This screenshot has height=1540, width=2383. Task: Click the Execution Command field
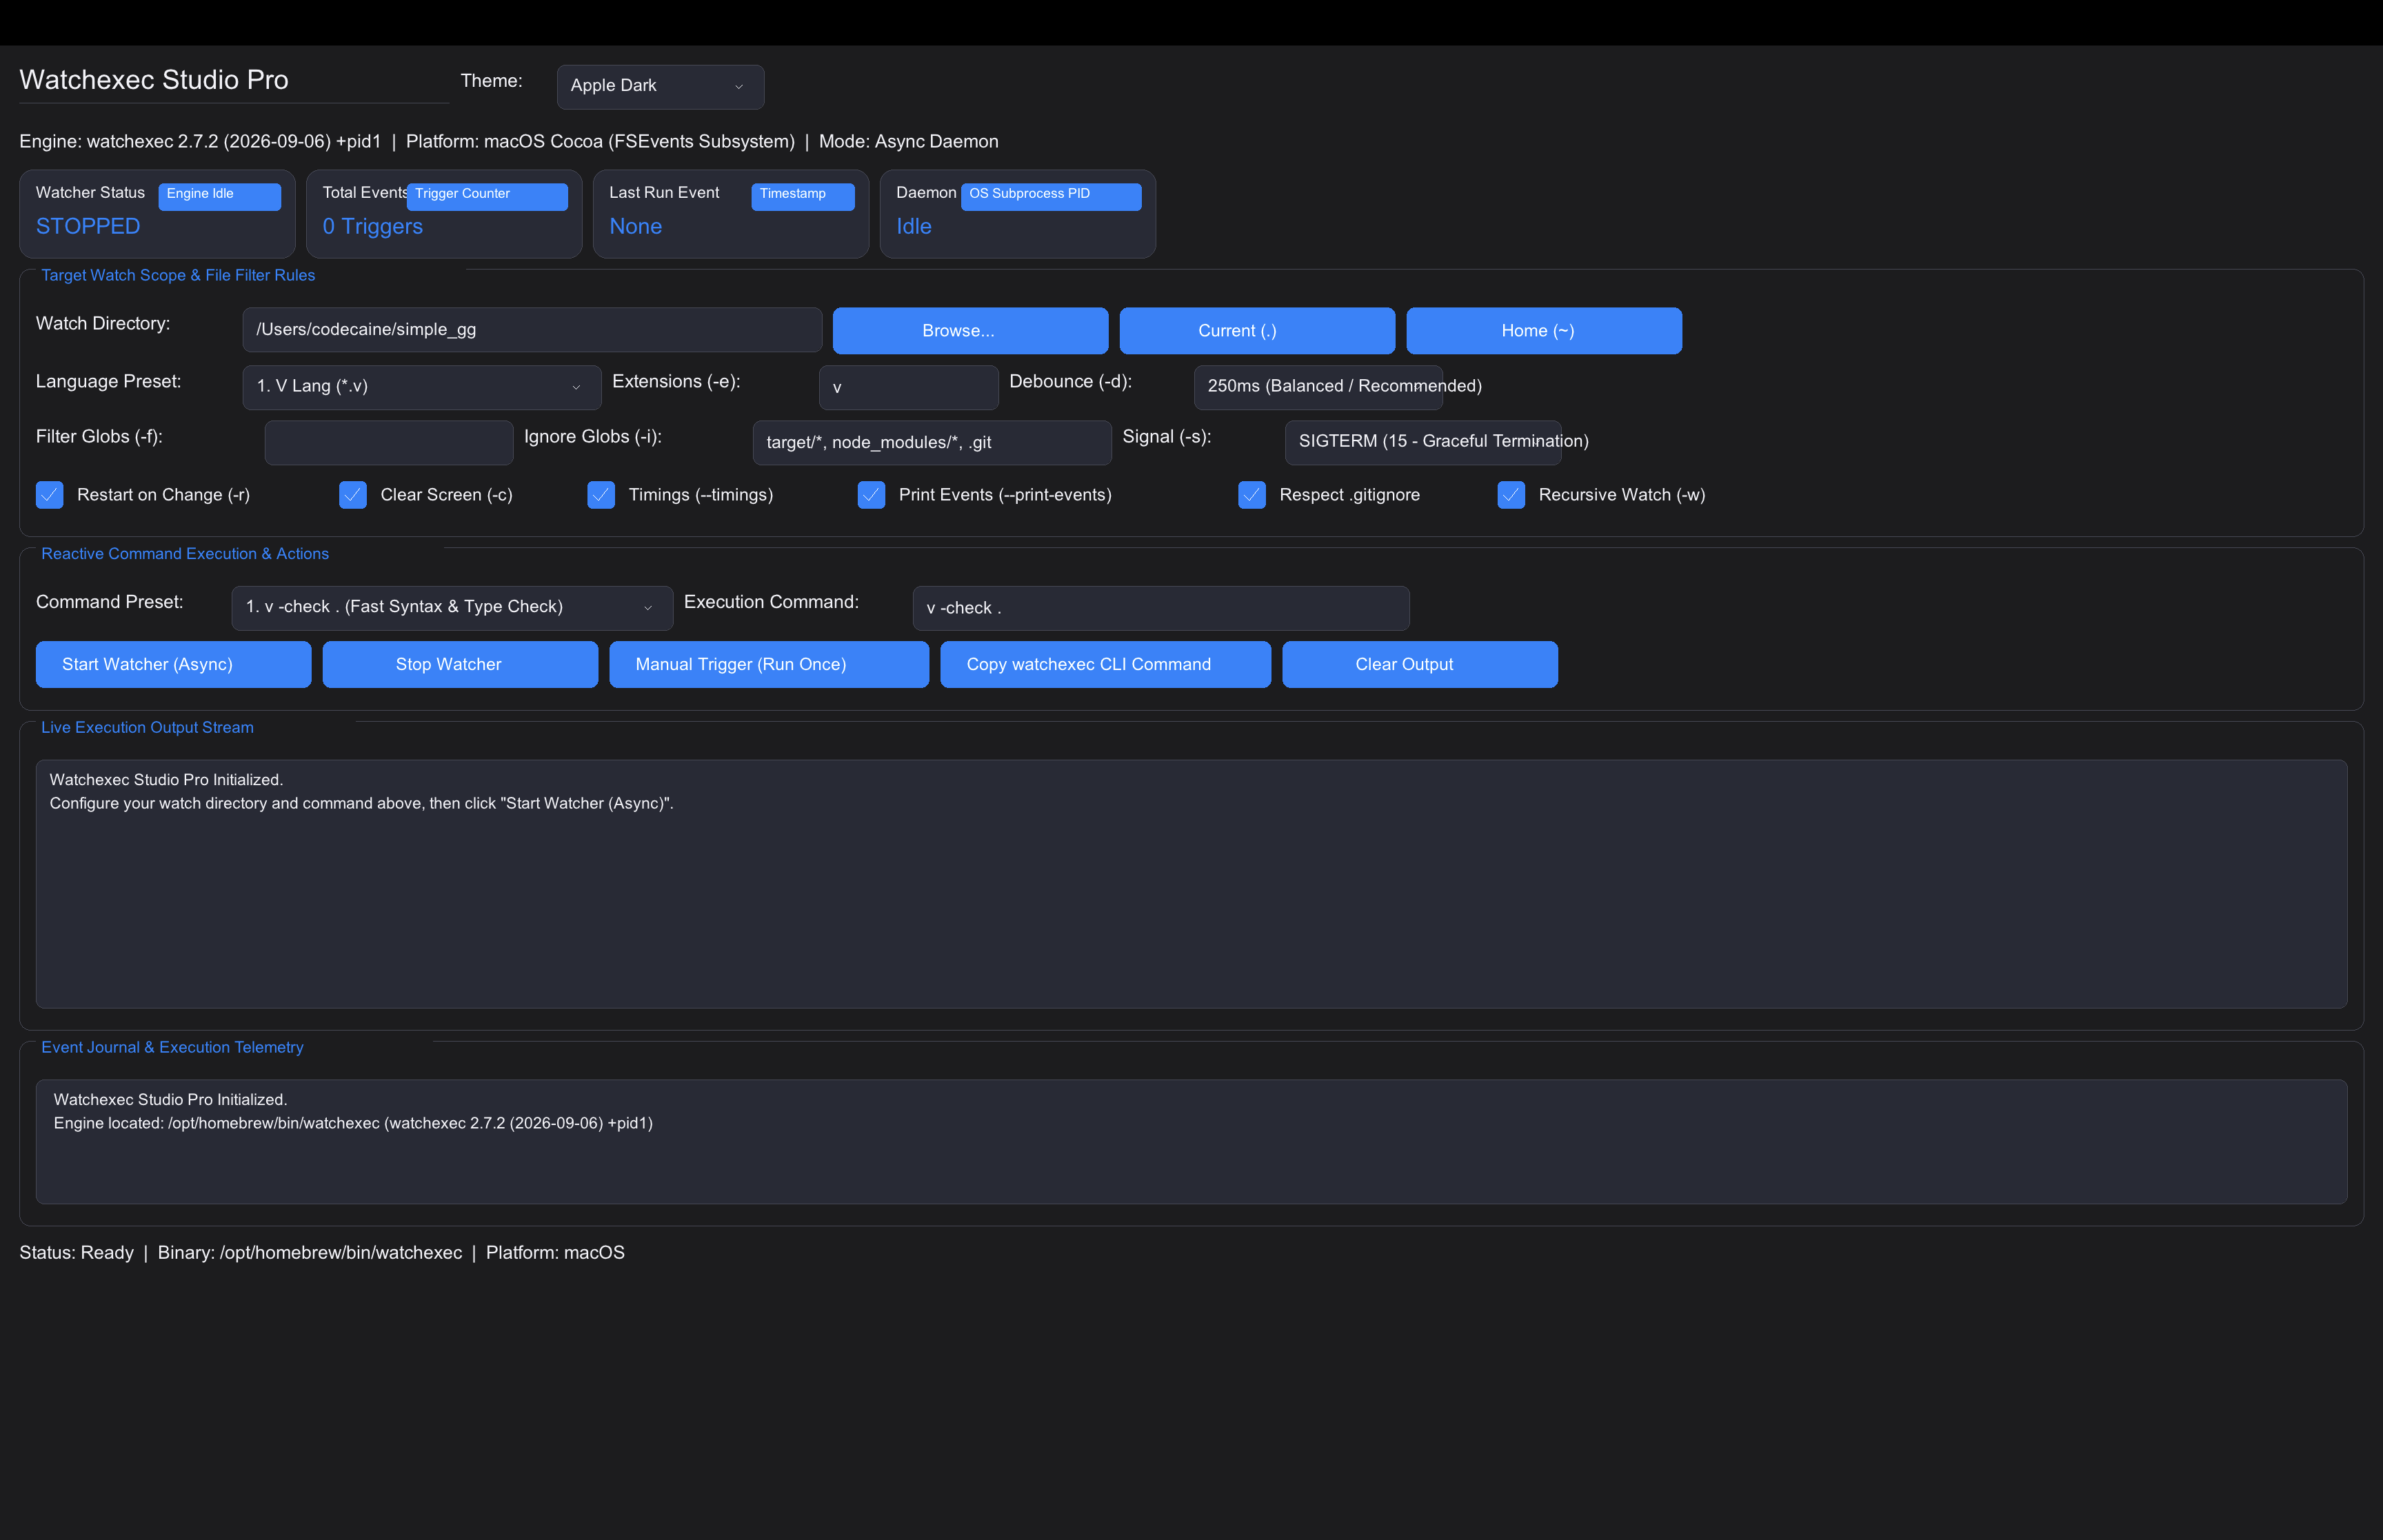pos(1161,608)
